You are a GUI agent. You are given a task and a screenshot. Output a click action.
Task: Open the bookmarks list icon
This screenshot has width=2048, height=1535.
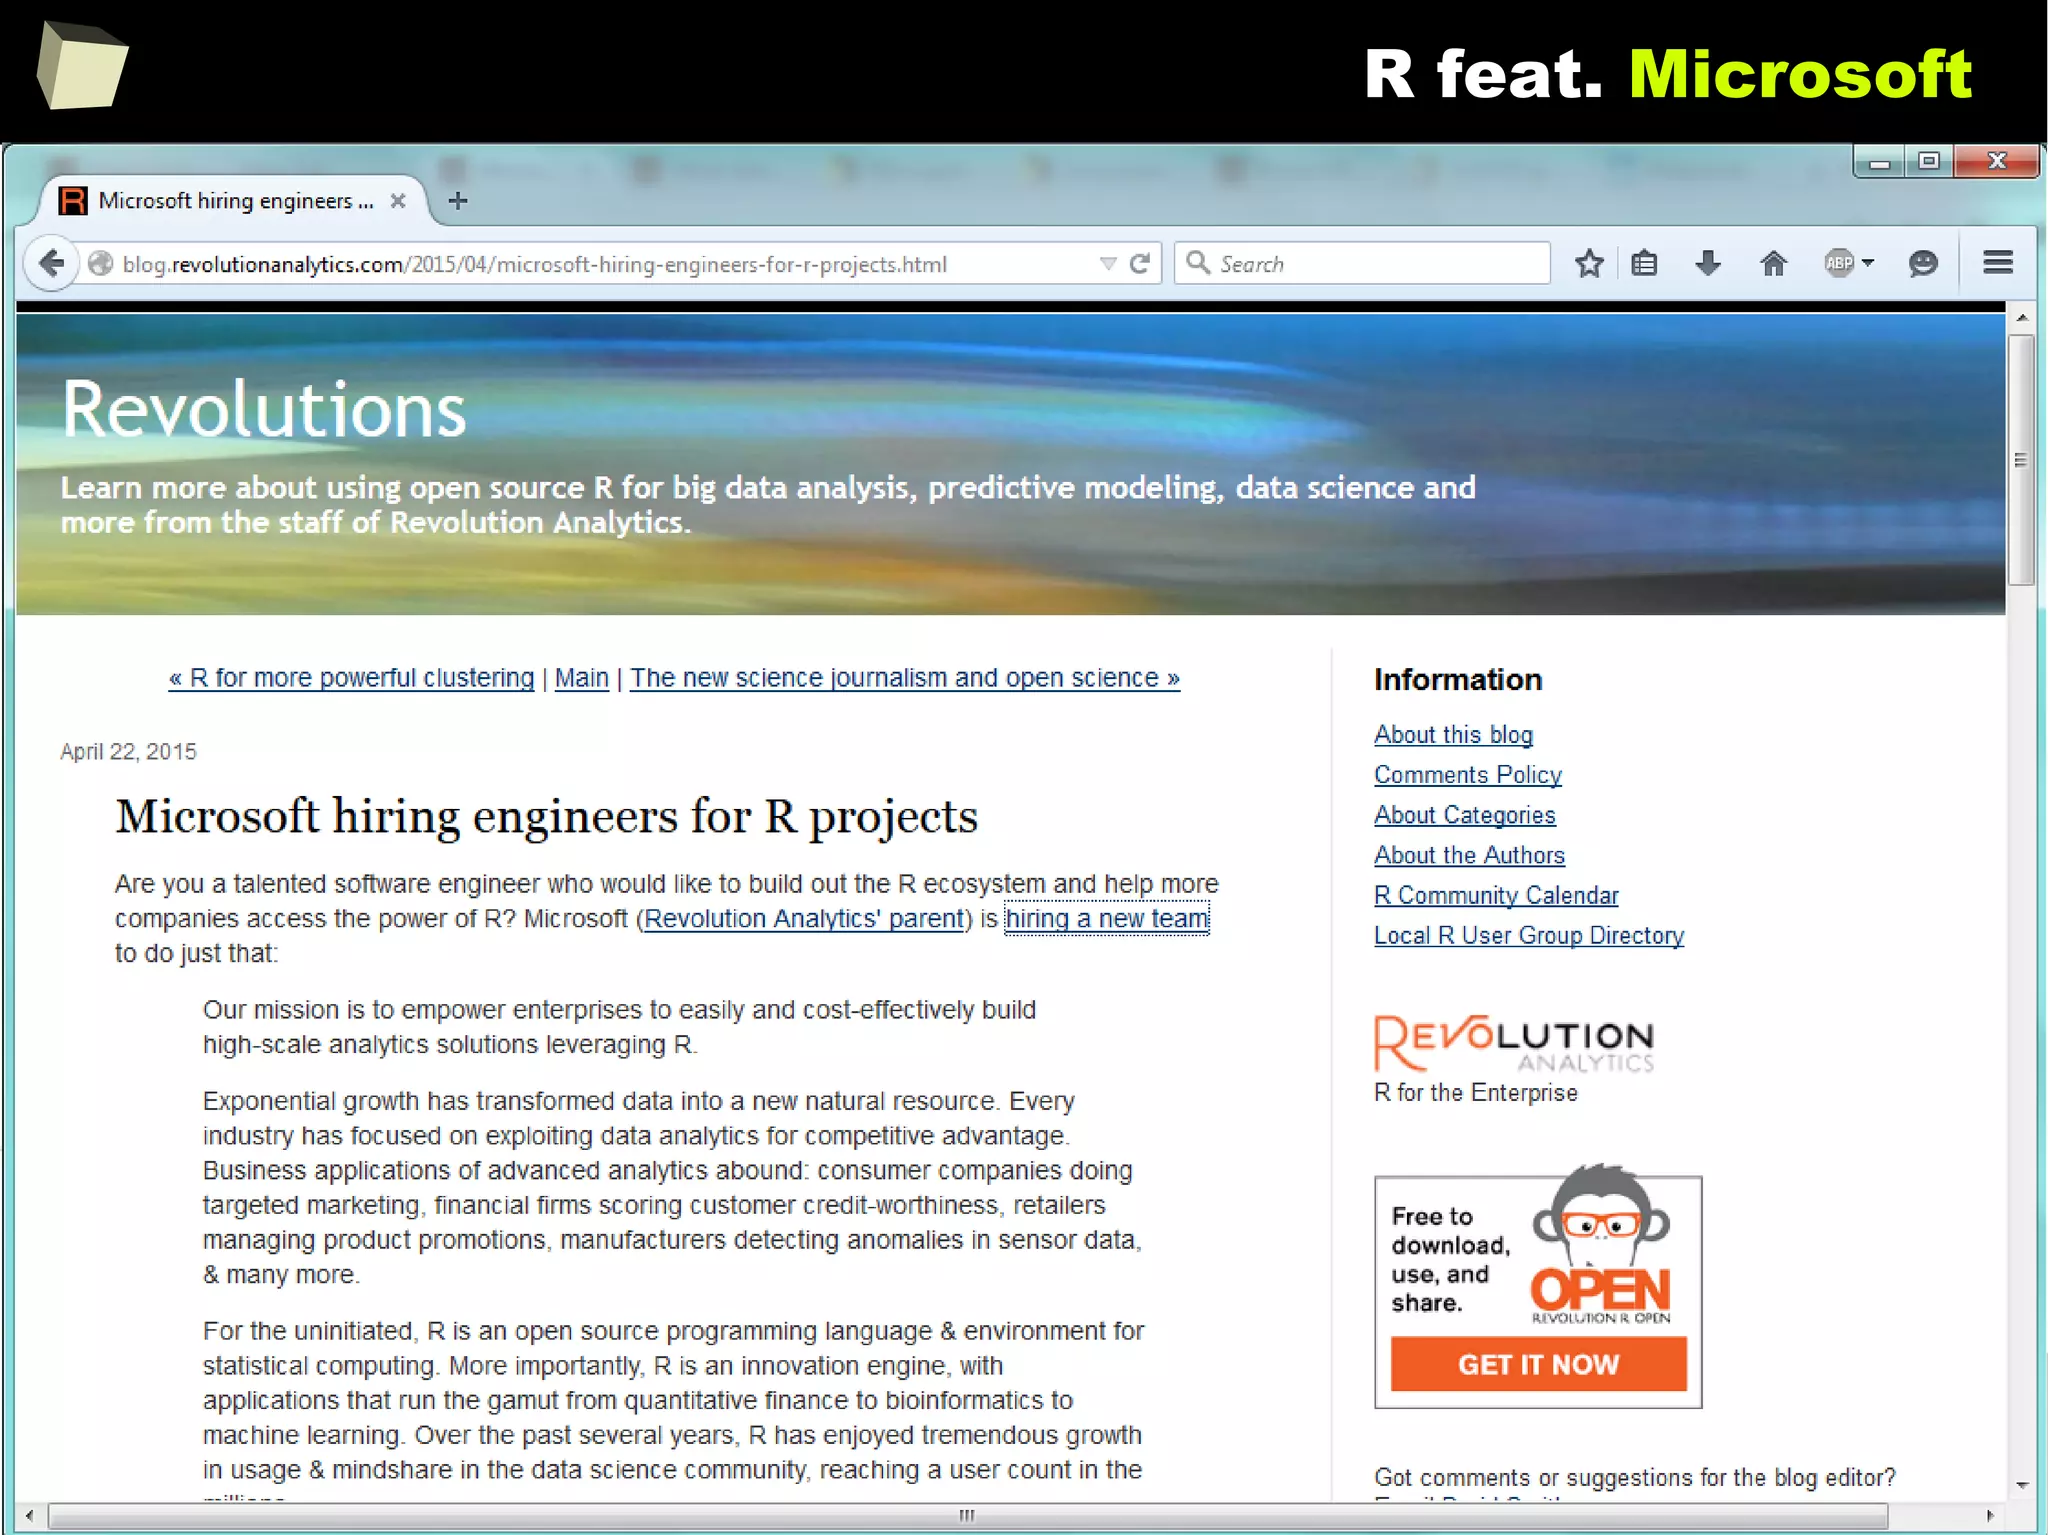[x=1644, y=264]
